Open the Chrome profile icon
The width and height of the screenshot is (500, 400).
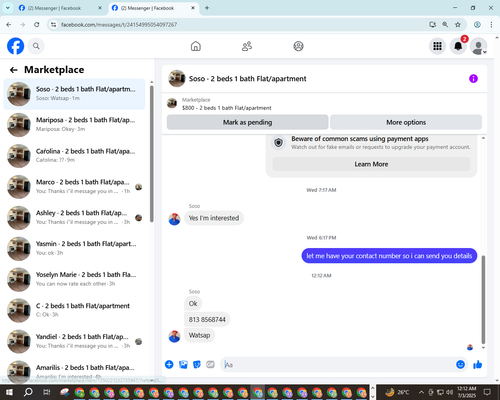[x=477, y=24]
